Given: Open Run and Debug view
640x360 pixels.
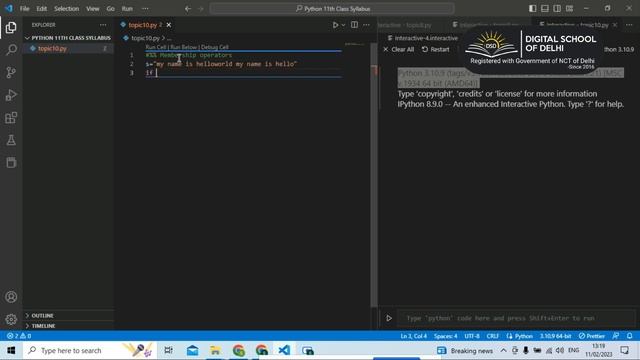Looking at the screenshot, I should point(11,95).
